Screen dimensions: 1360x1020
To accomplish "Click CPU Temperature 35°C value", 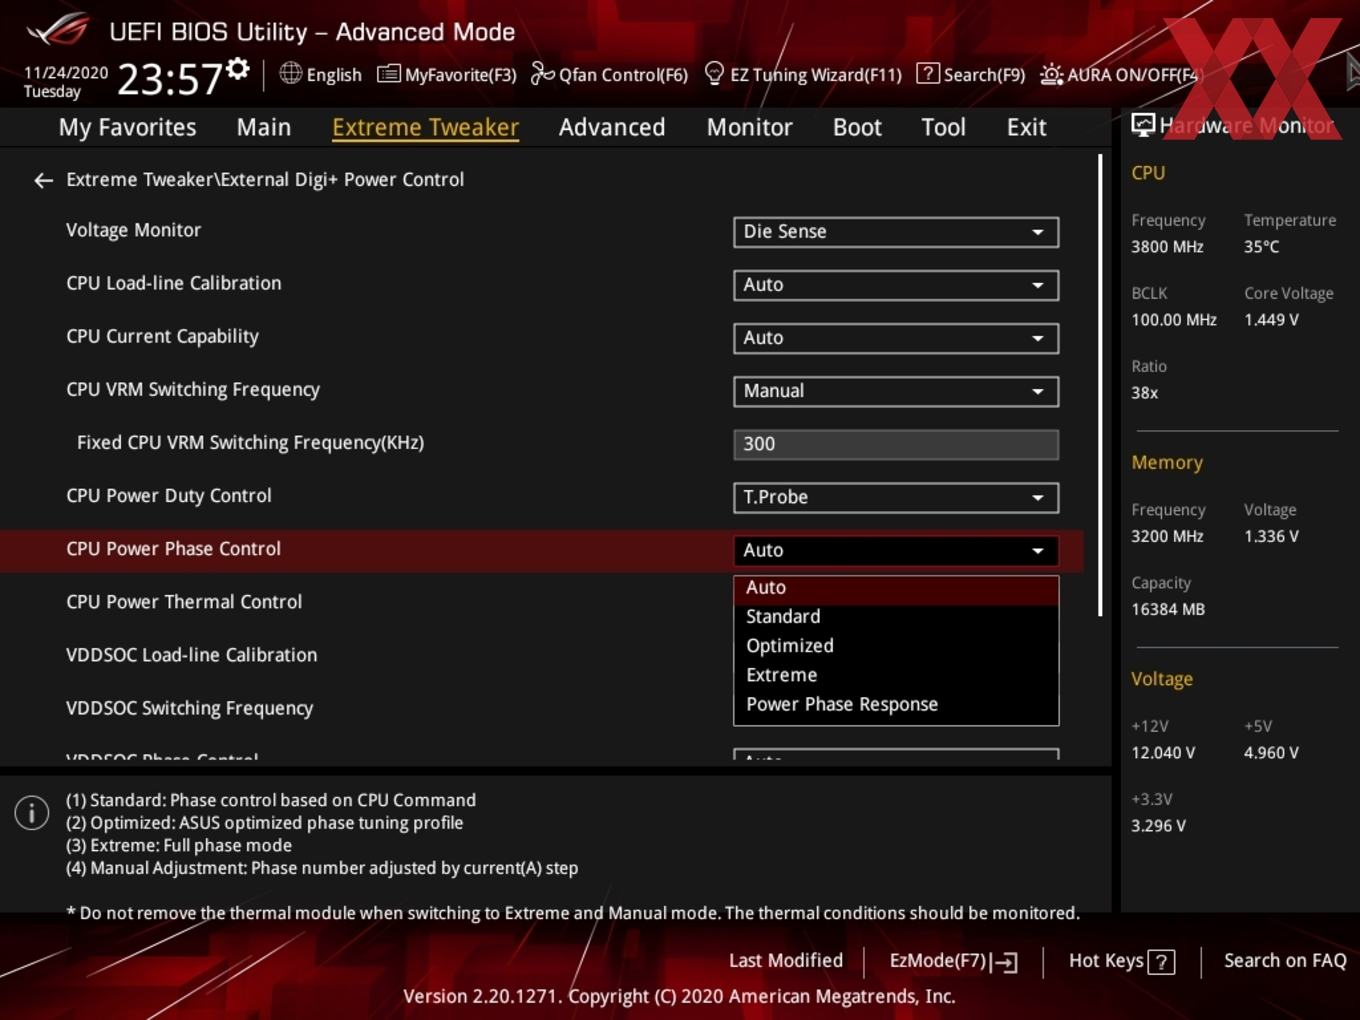I will click(x=1261, y=247).
